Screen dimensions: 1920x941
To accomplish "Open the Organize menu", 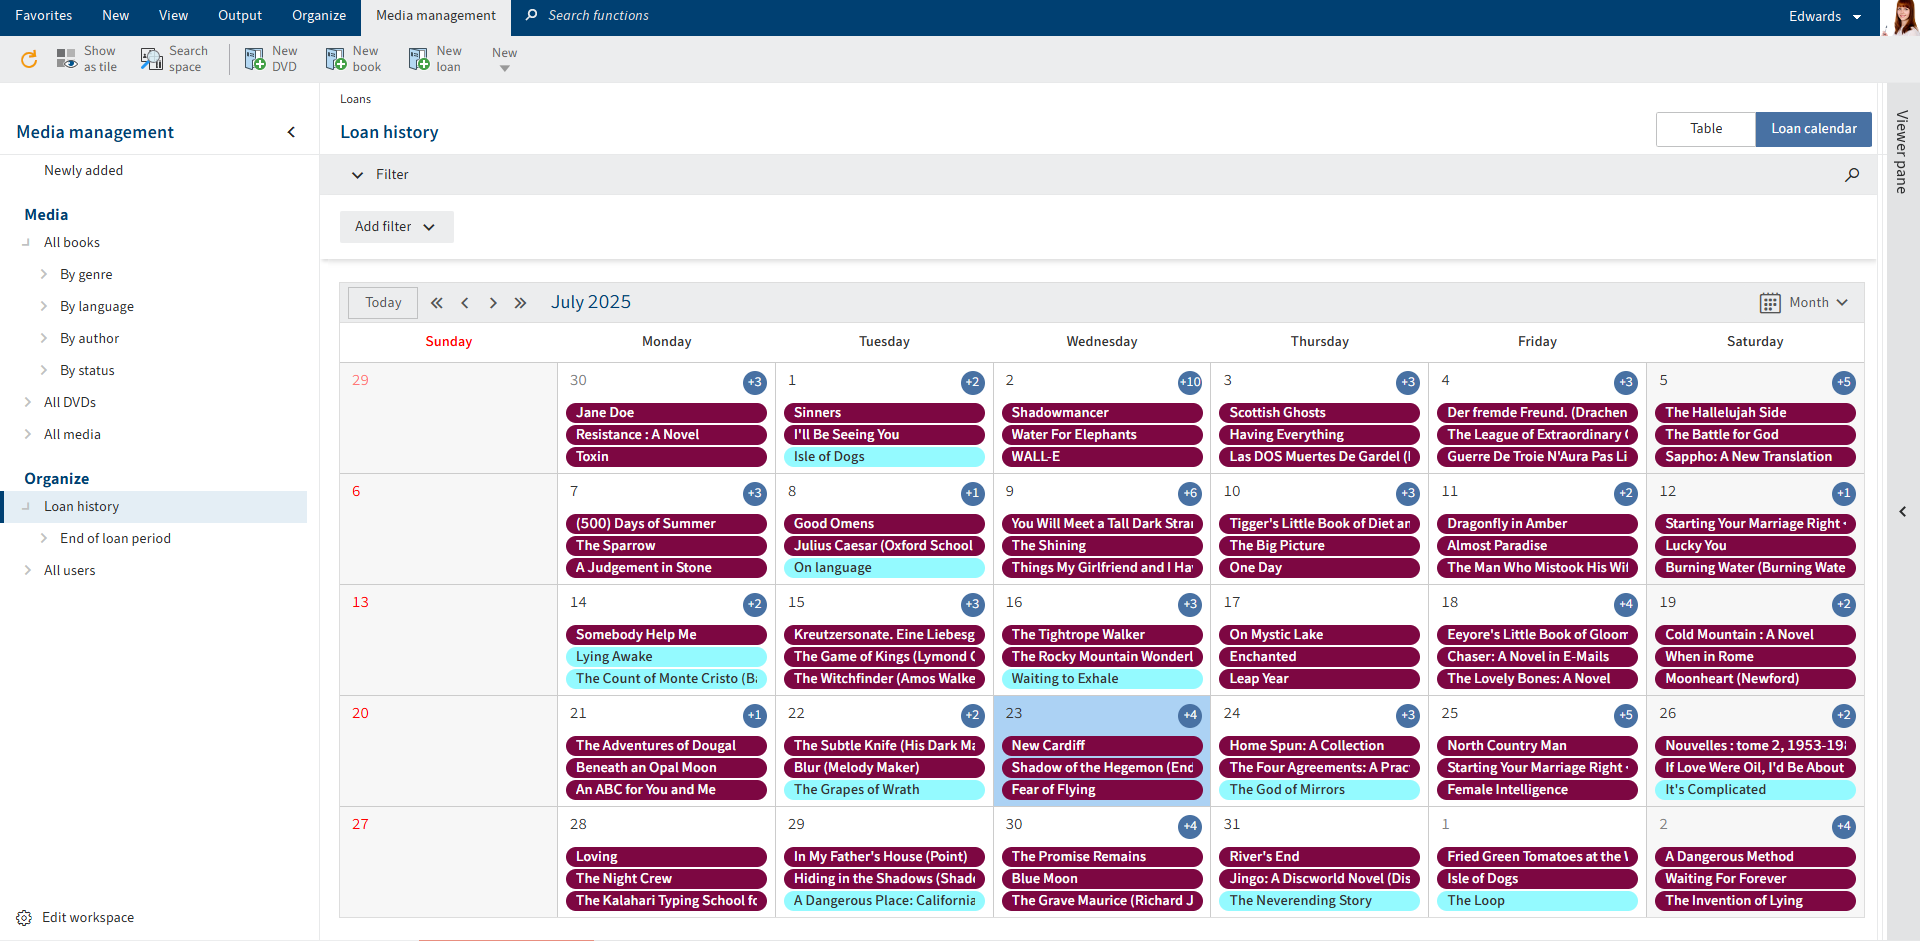I will coord(319,16).
